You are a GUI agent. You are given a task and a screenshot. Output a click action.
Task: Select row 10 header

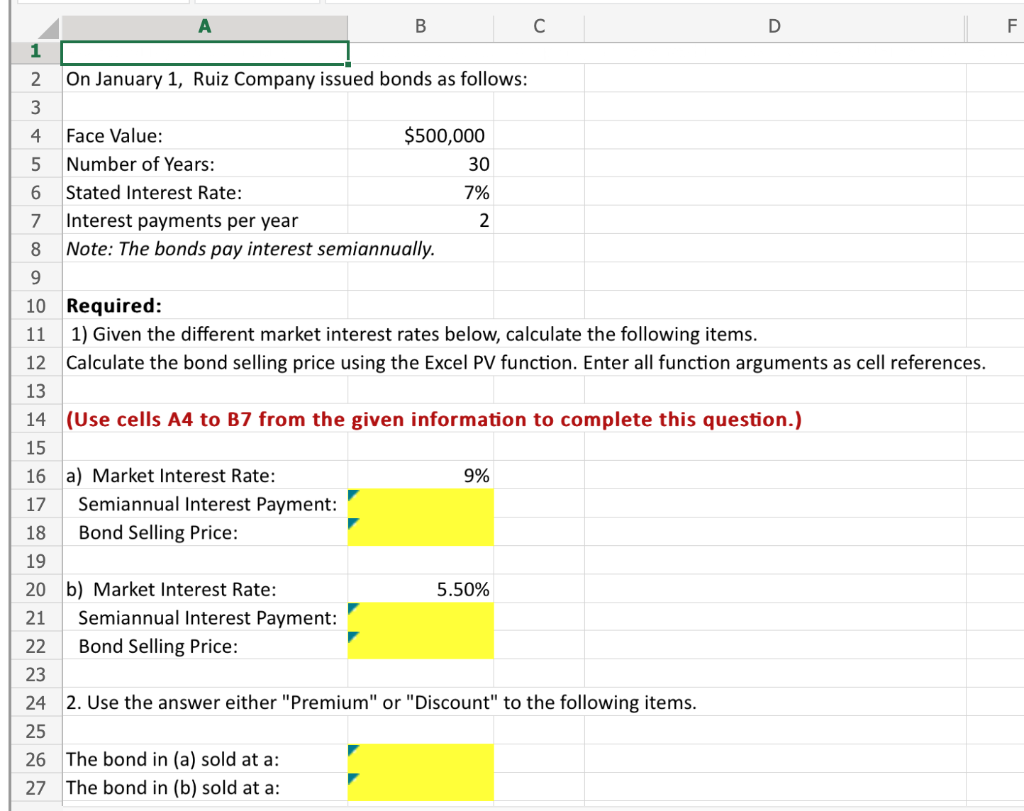coord(36,306)
